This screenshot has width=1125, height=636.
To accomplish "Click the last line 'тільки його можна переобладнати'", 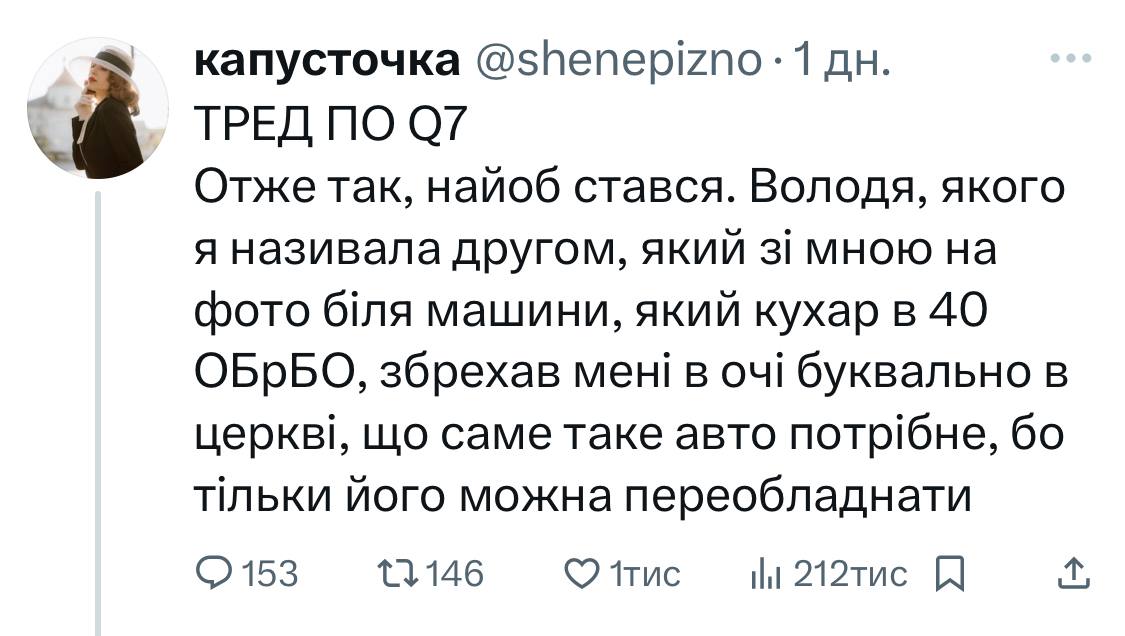I will [x=582, y=496].
